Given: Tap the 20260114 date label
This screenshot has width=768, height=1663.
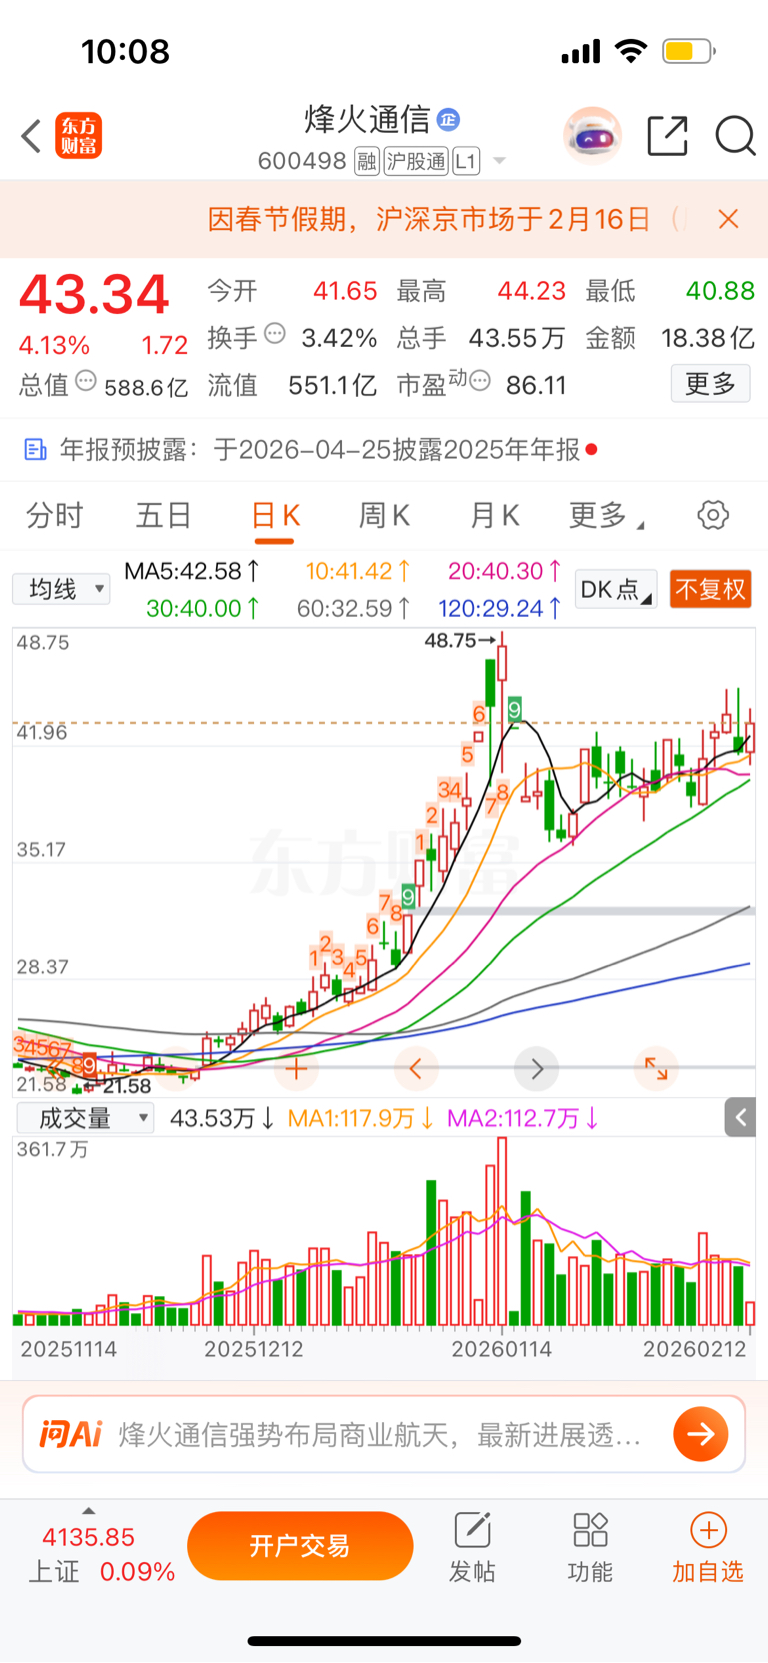Looking at the screenshot, I should coord(501,1349).
